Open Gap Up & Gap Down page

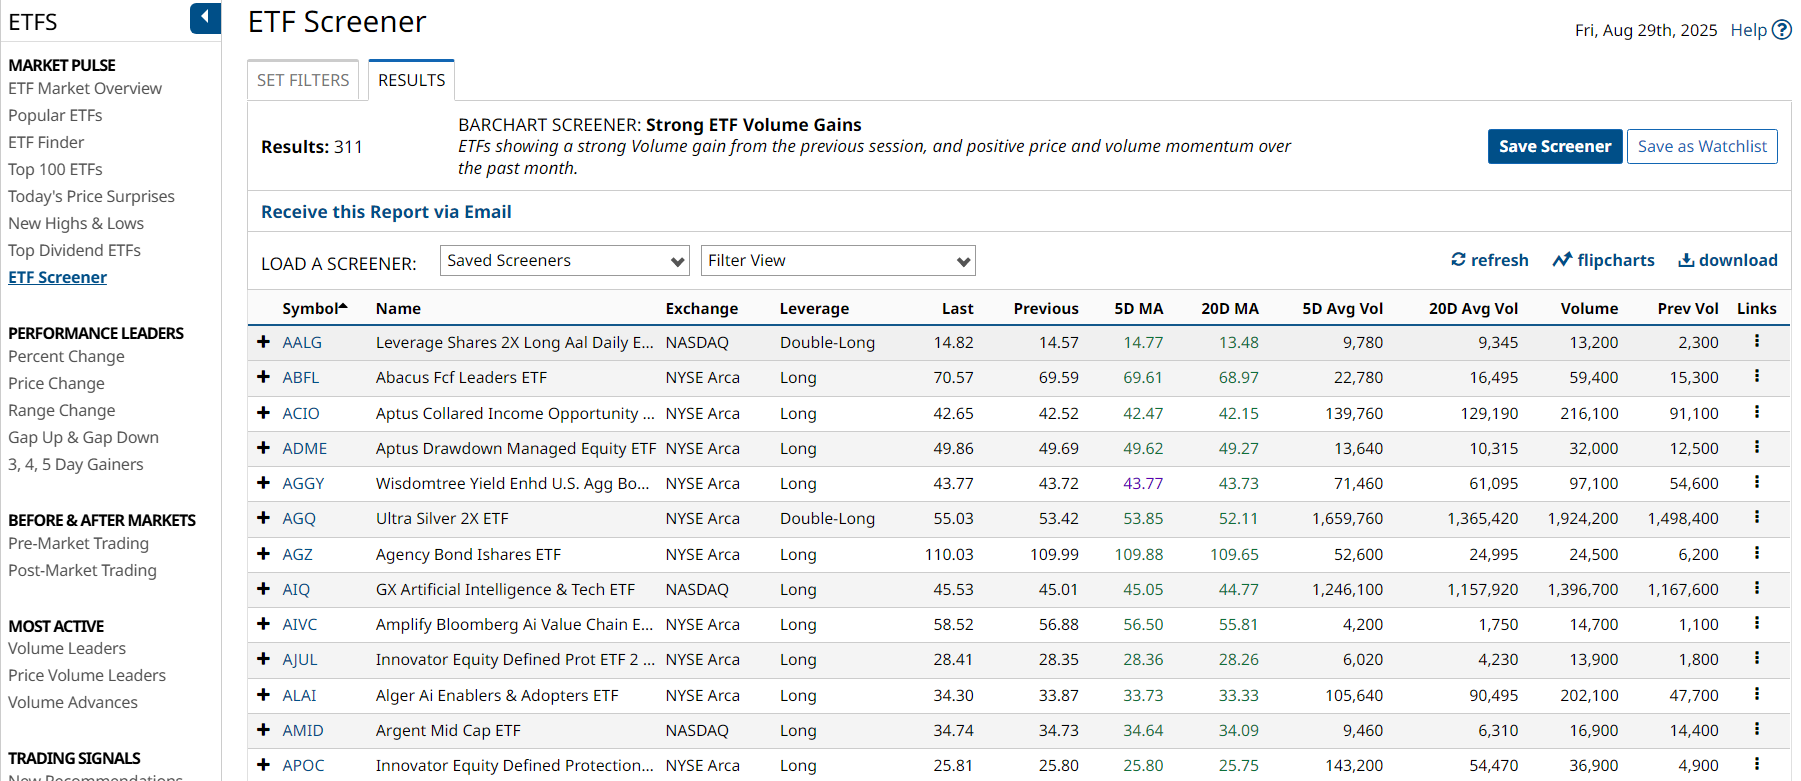83,437
